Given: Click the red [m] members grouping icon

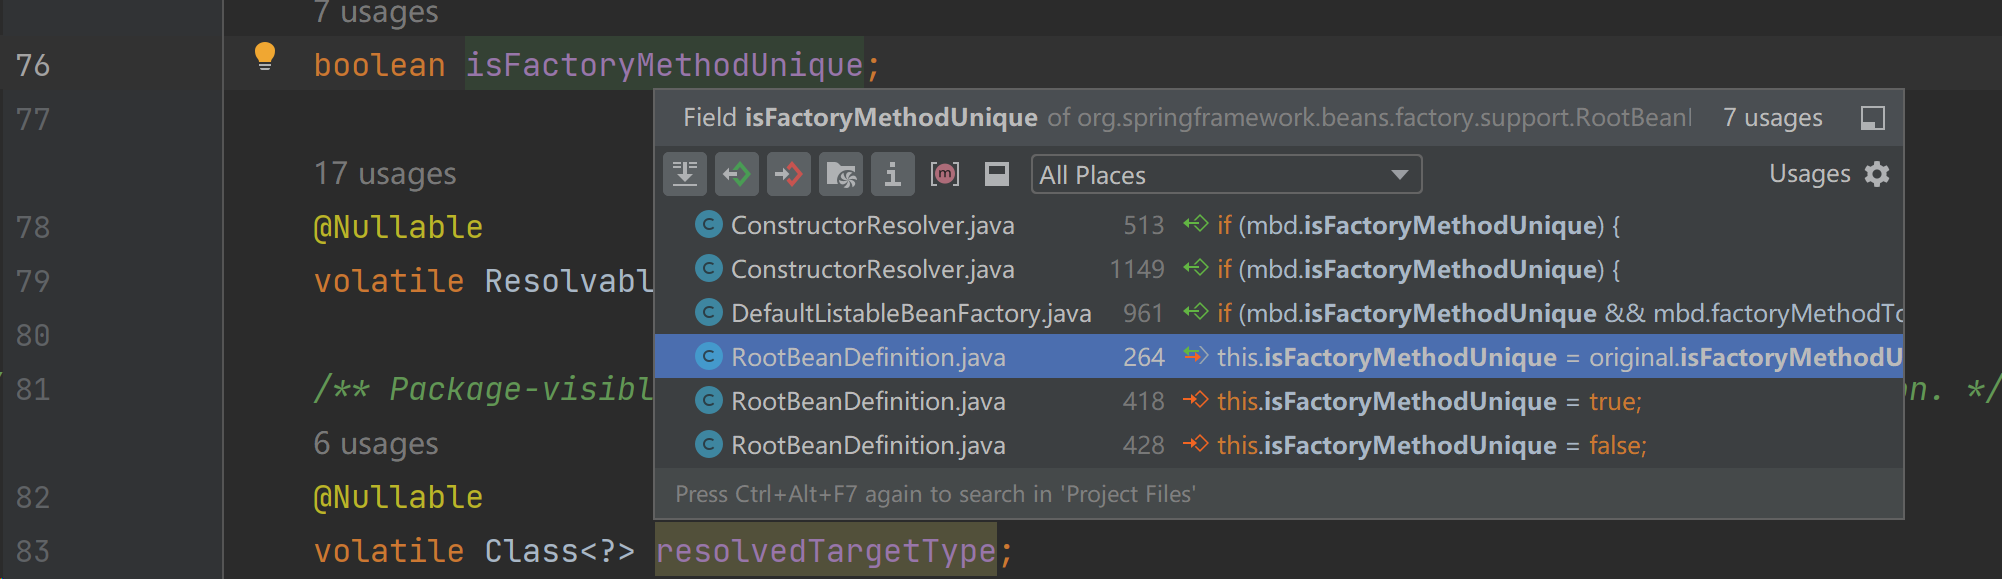Looking at the screenshot, I should [944, 175].
